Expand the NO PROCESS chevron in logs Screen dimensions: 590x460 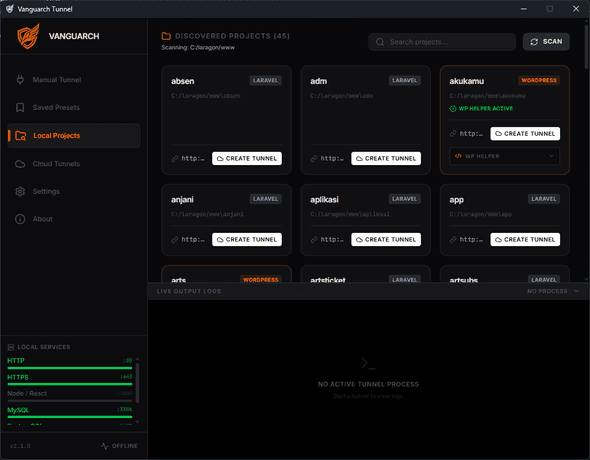coord(576,291)
